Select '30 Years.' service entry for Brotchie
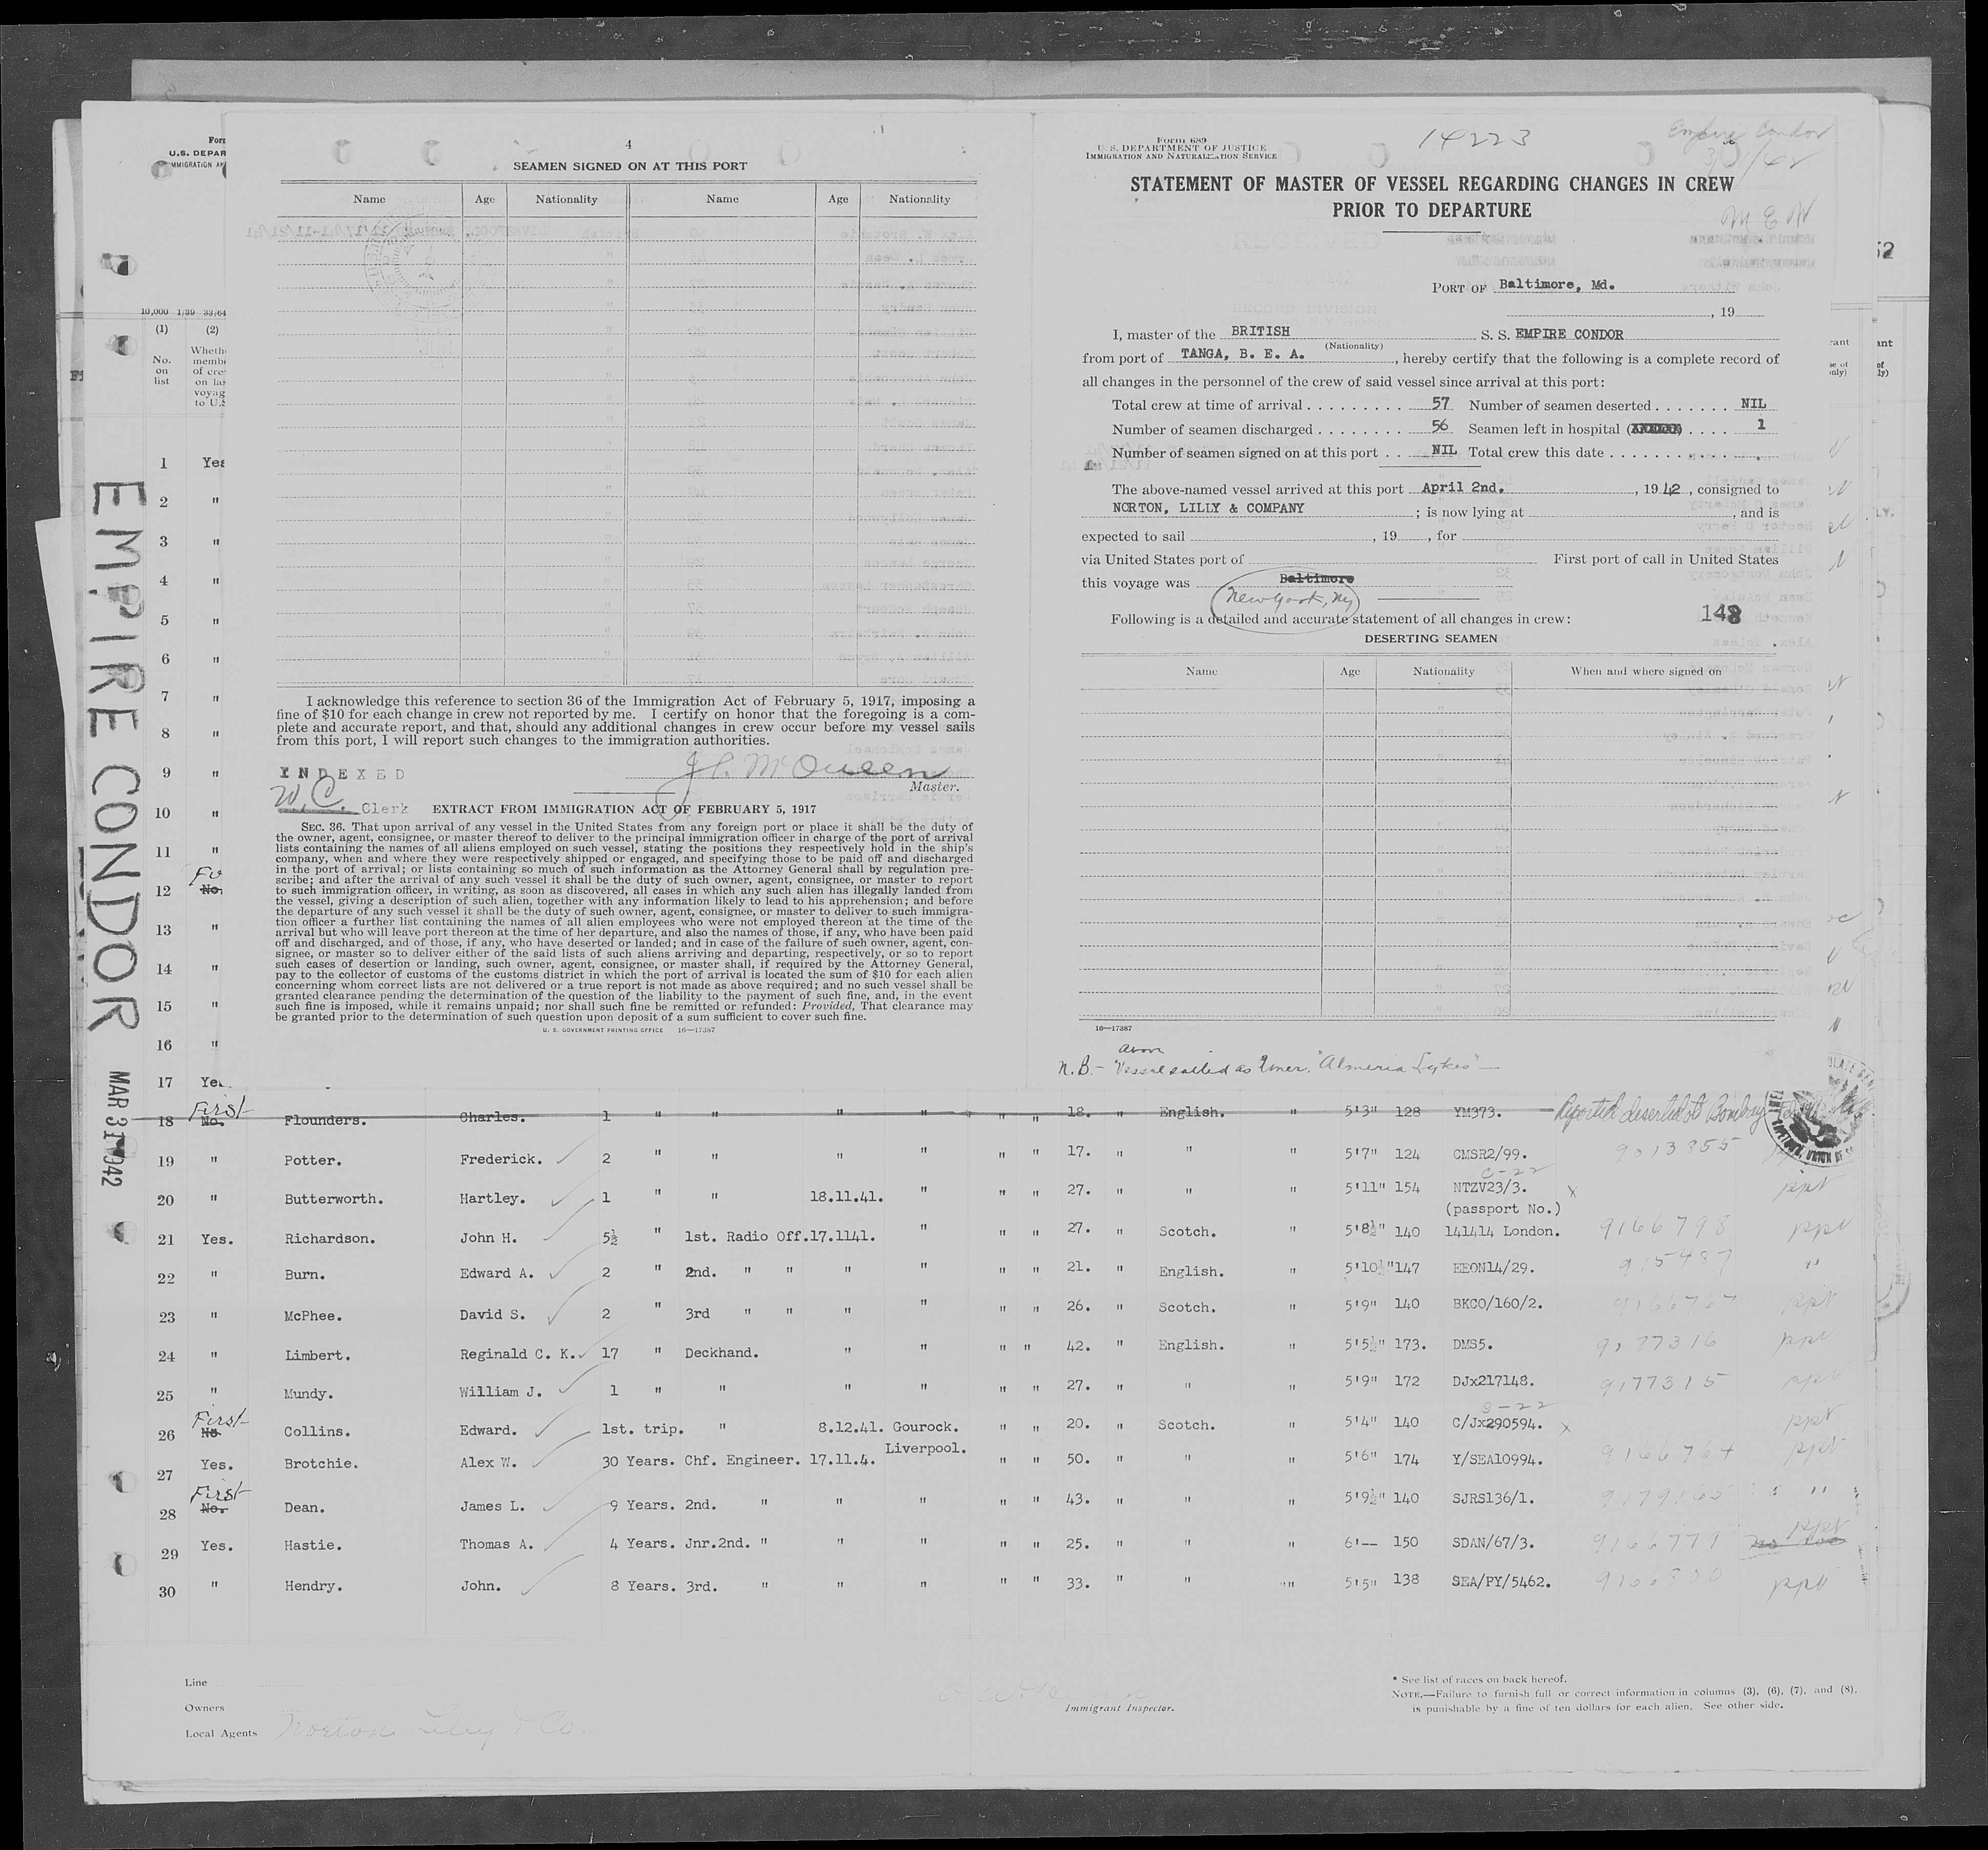Image resolution: width=1988 pixels, height=1850 pixels. [640, 1461]
